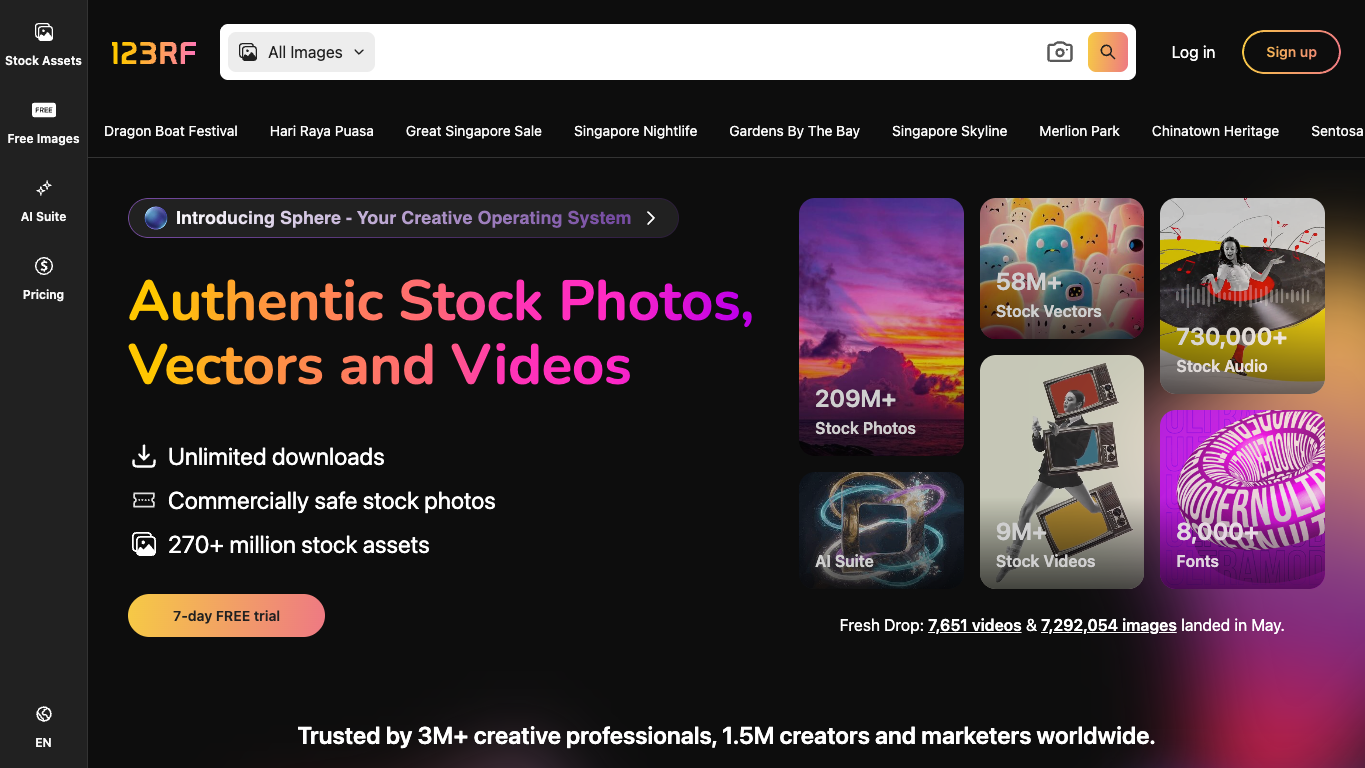Select Hari Raya Puasa topic
The width and height of the screenshot is (1365, 768).
click(x=322, y=131)
